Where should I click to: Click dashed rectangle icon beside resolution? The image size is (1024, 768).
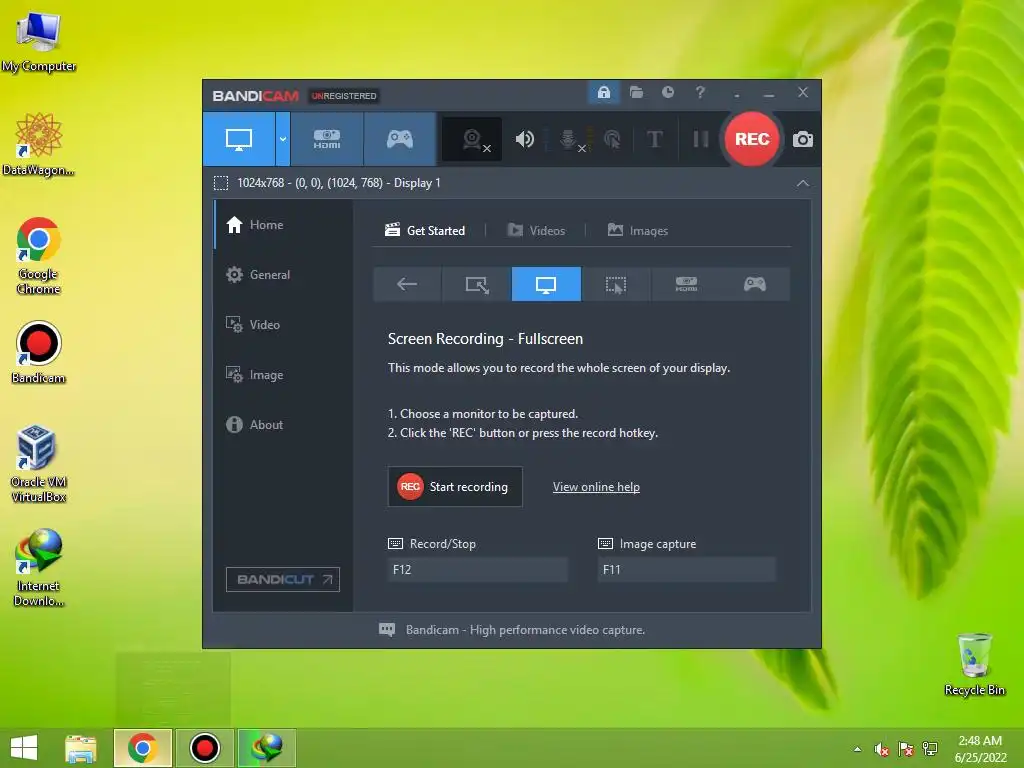point(221,183)
